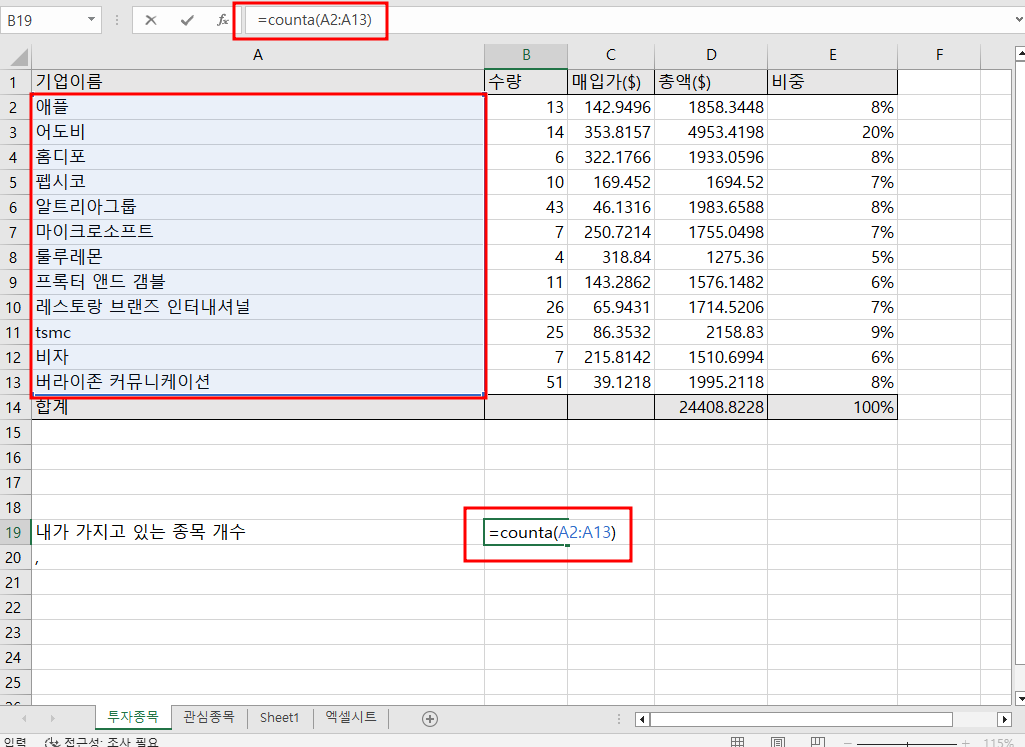Select the 20% cell
The width and height of the screenshot is (1025, 747).
(832, 132)
